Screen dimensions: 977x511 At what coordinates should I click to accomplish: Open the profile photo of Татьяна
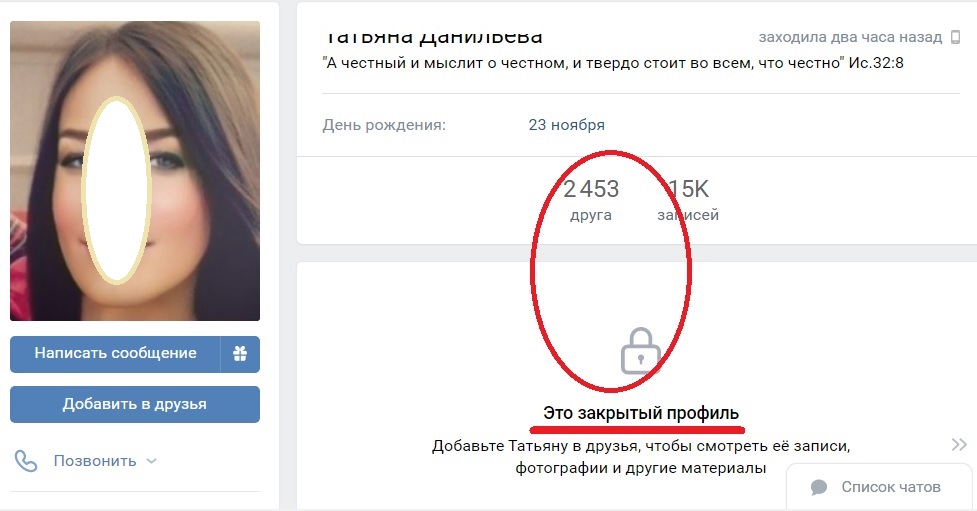135,171
